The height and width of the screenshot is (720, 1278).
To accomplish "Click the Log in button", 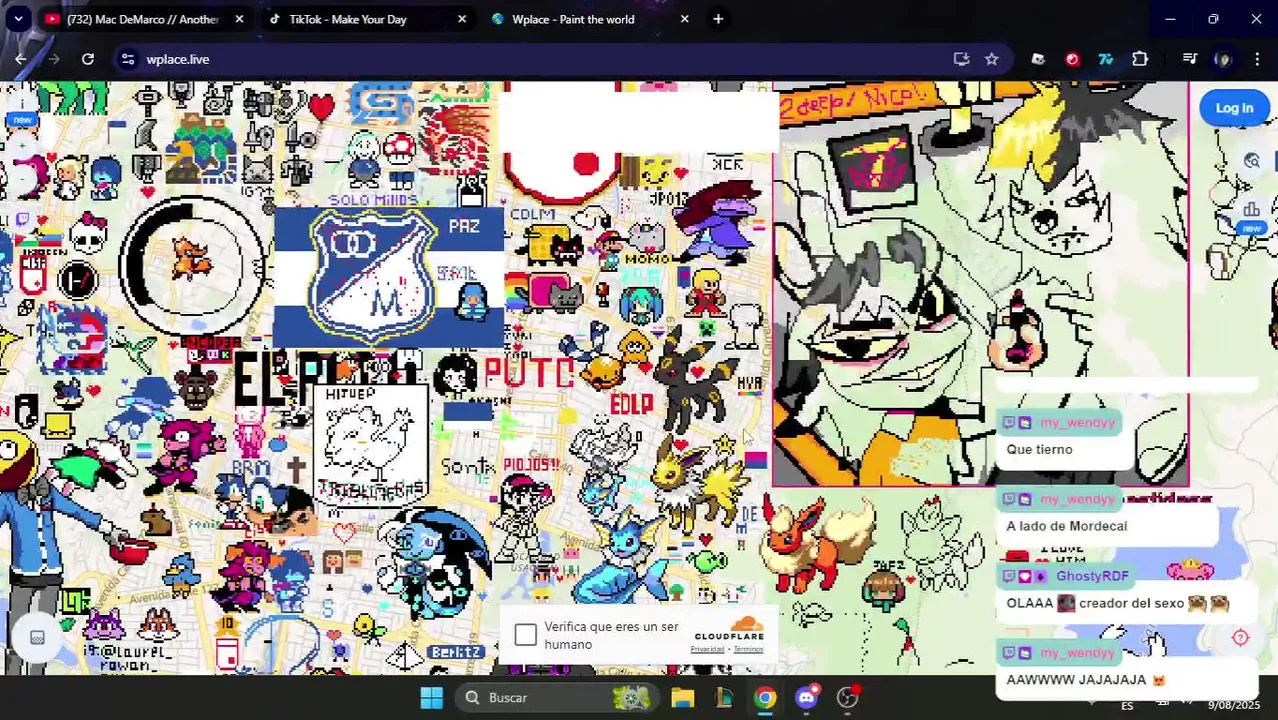I will (1234, 108).
